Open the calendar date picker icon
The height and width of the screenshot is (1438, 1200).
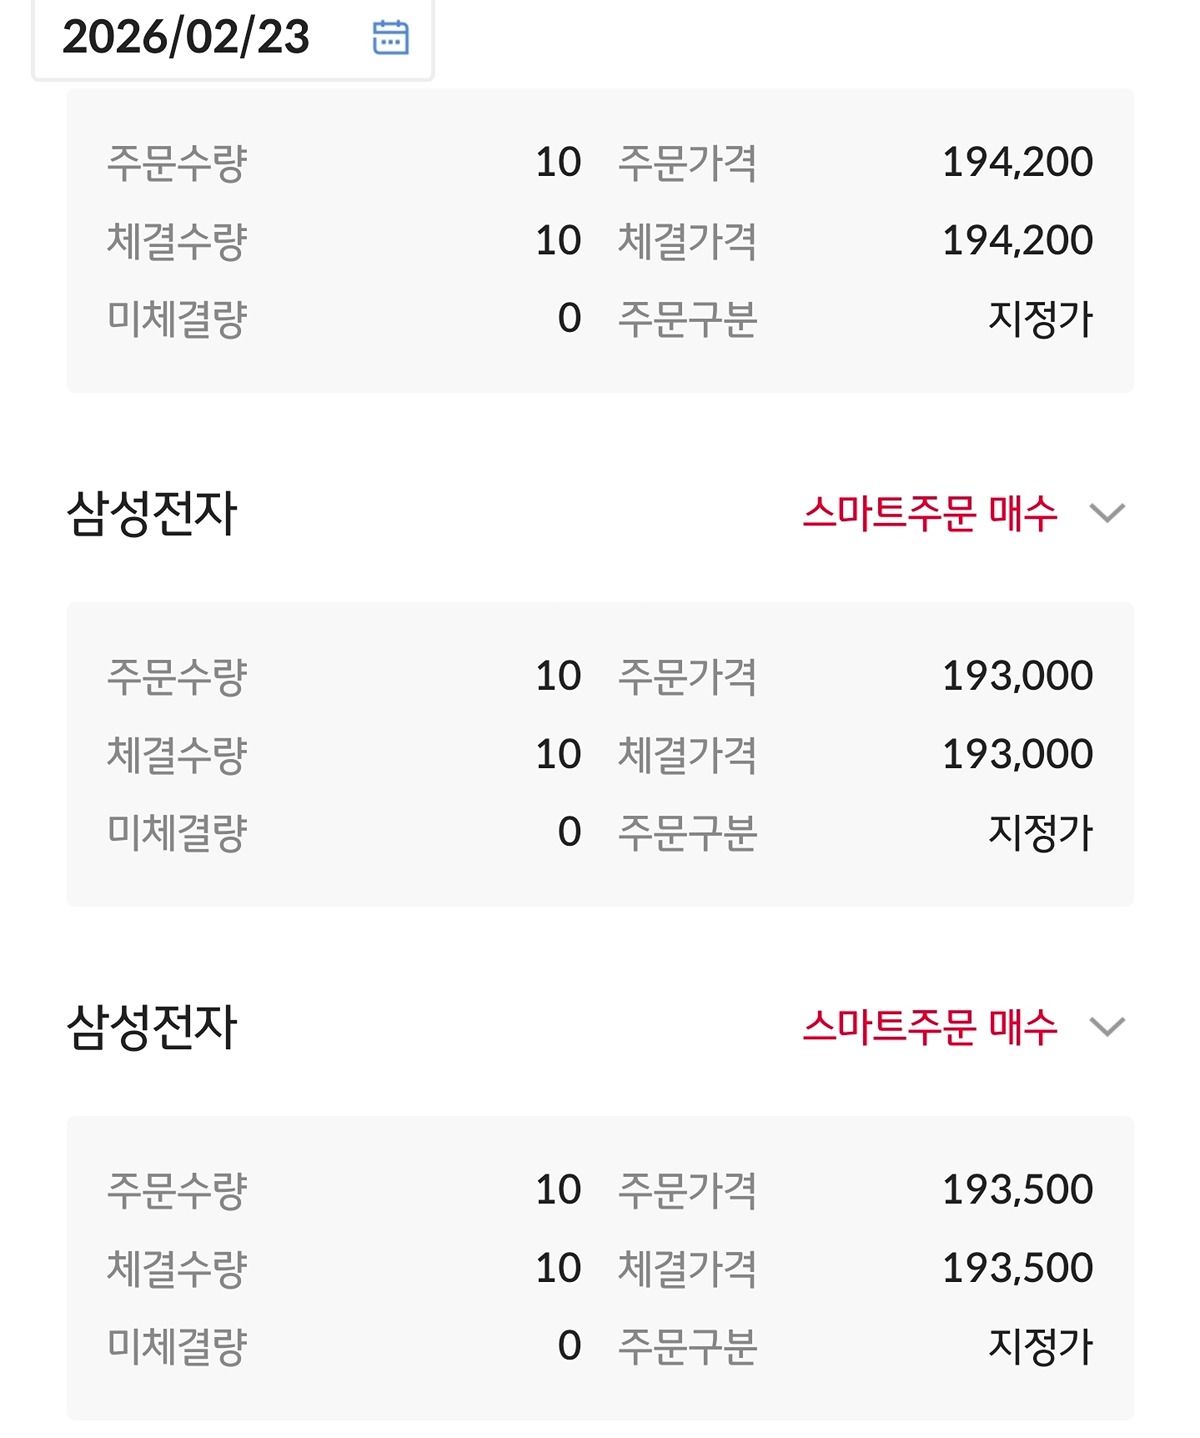pyautogui.click(x=390, y=38)
